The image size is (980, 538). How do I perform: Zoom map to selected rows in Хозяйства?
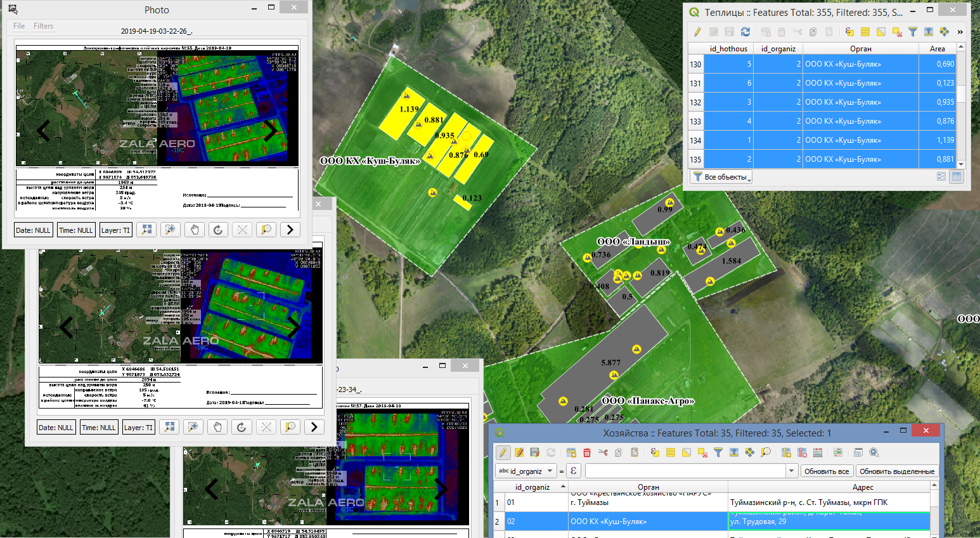[766, 452]
